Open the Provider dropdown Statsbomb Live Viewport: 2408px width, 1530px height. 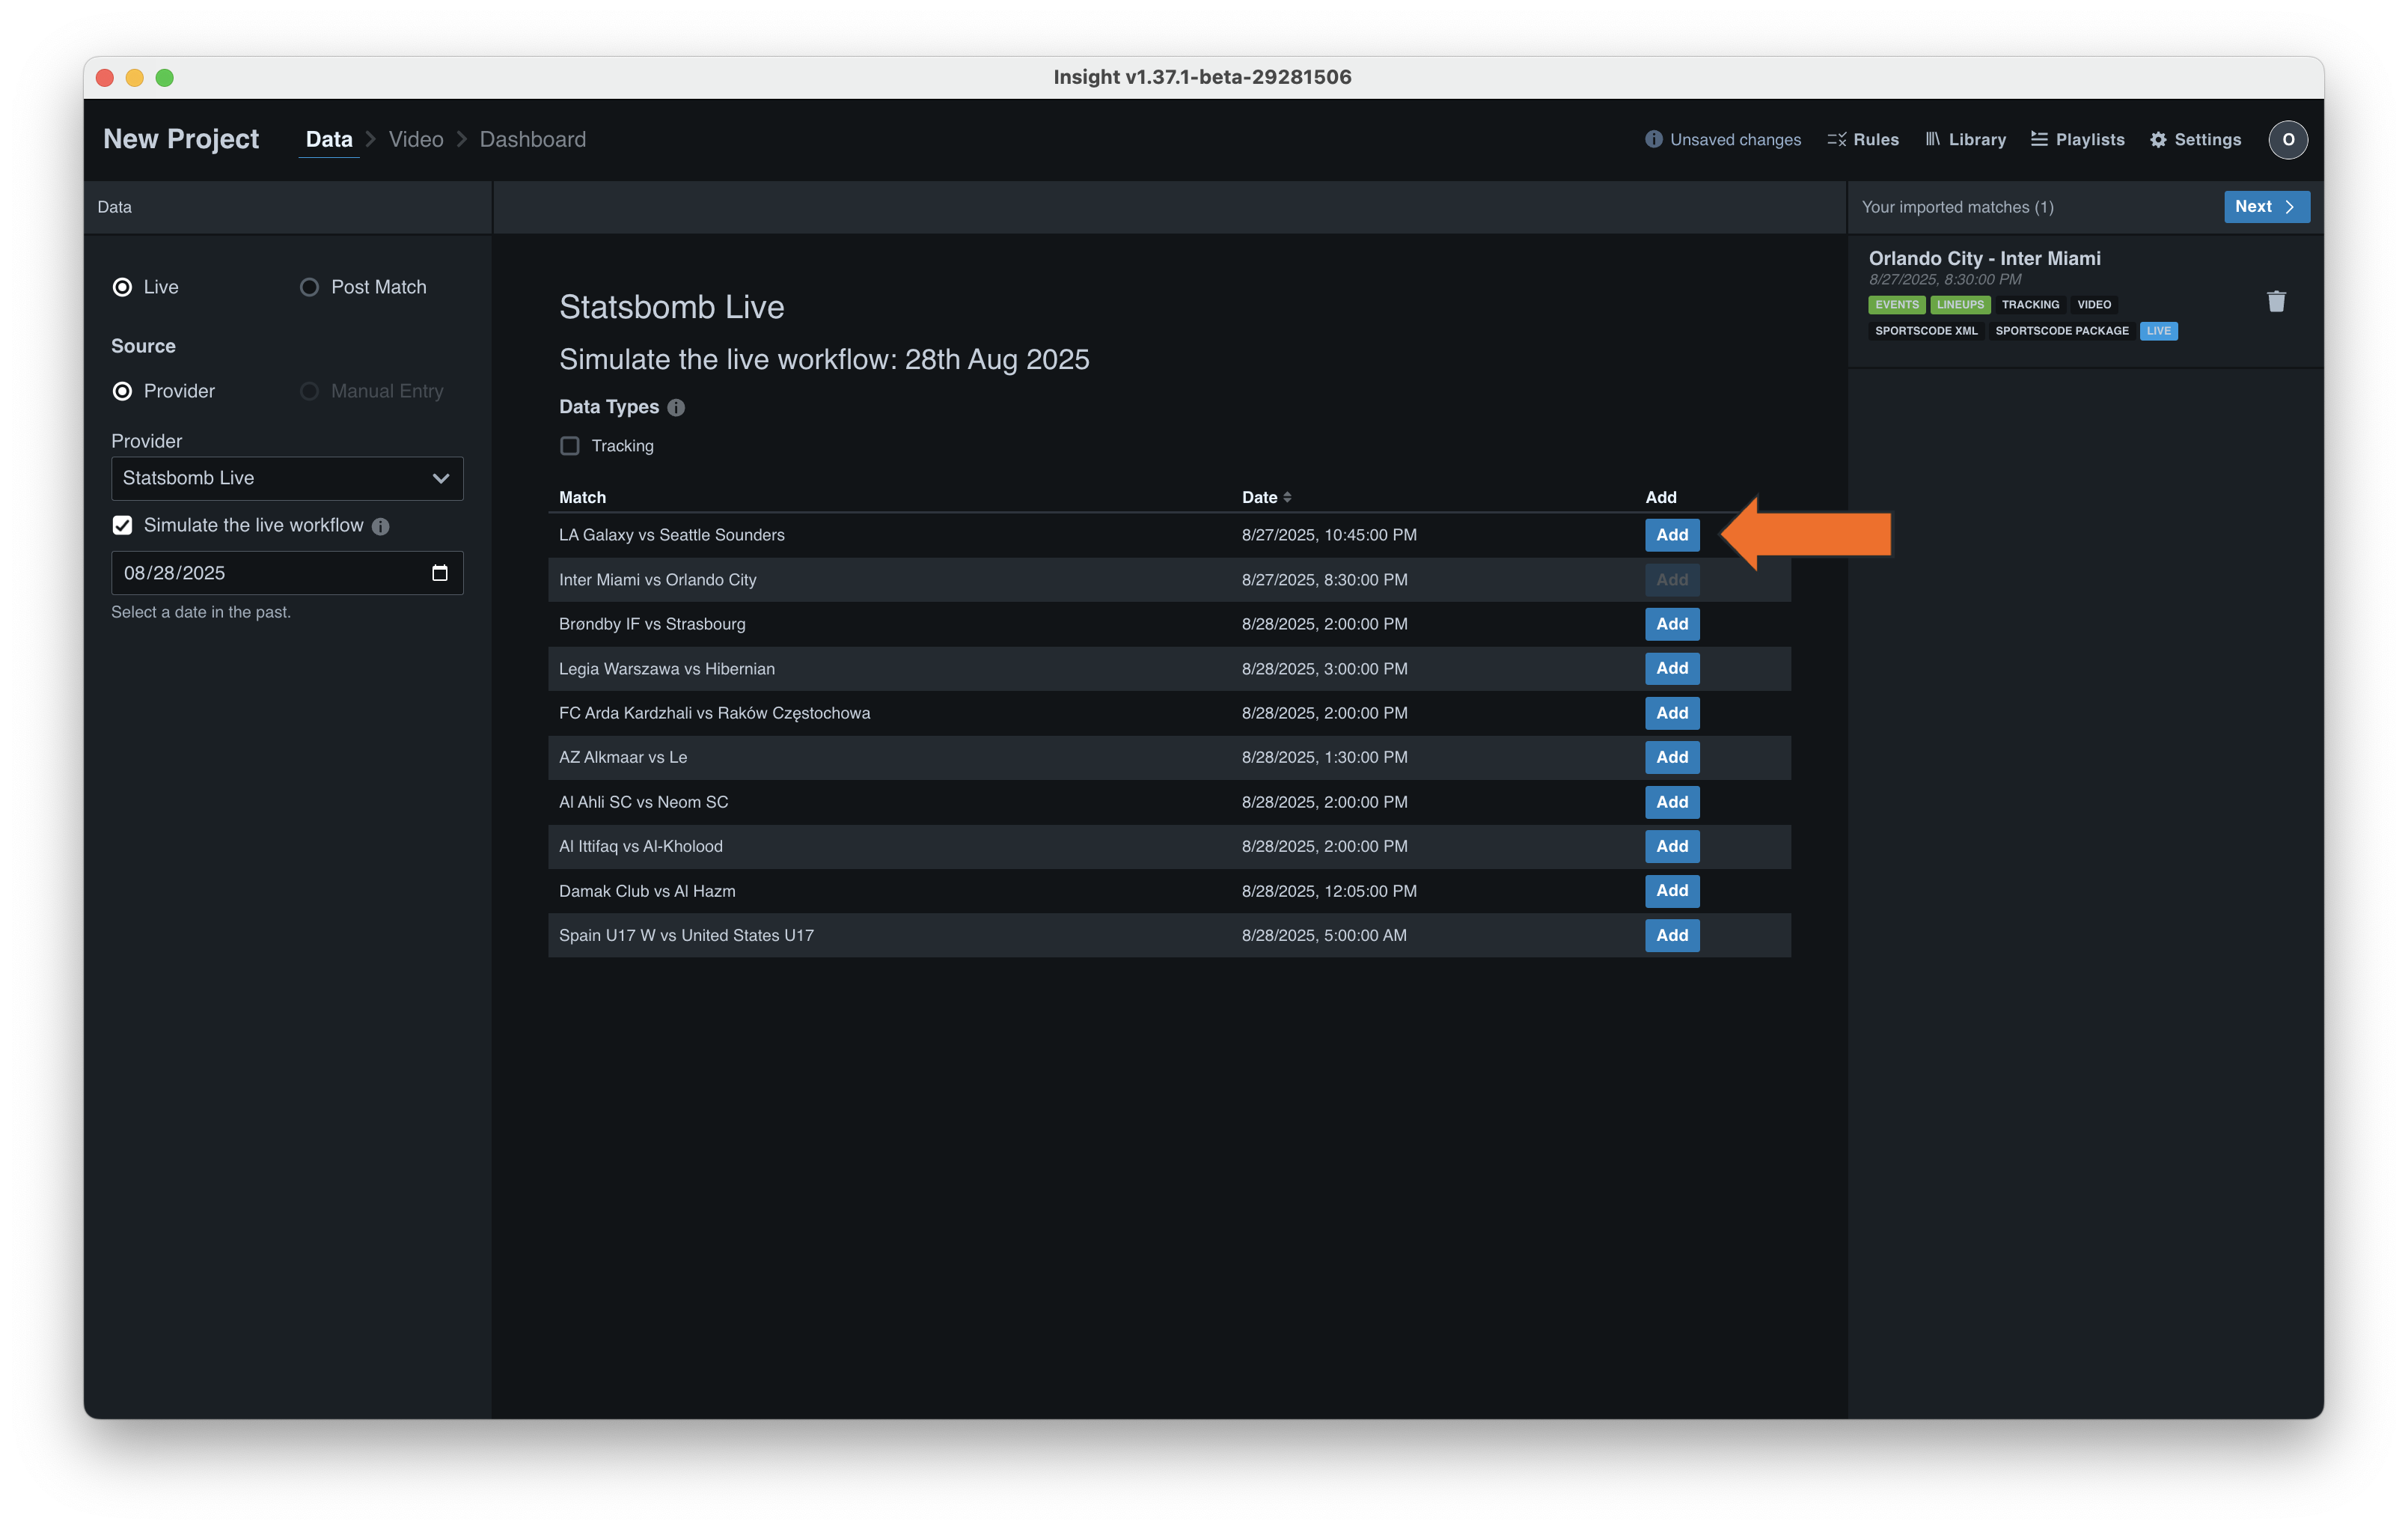point(287,478)
